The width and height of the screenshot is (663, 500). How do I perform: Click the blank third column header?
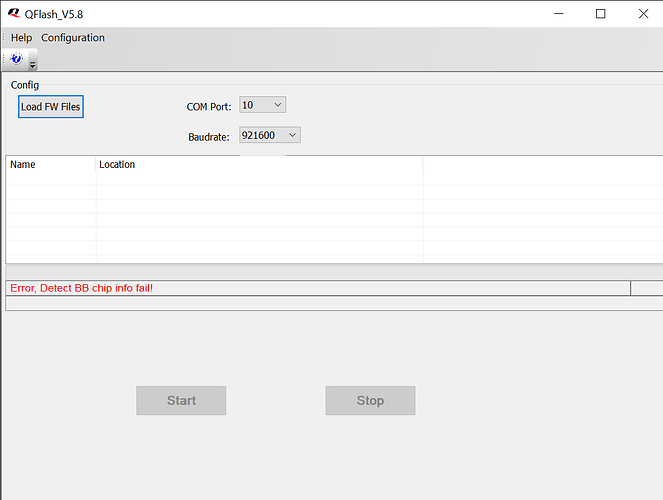[541, 165]
